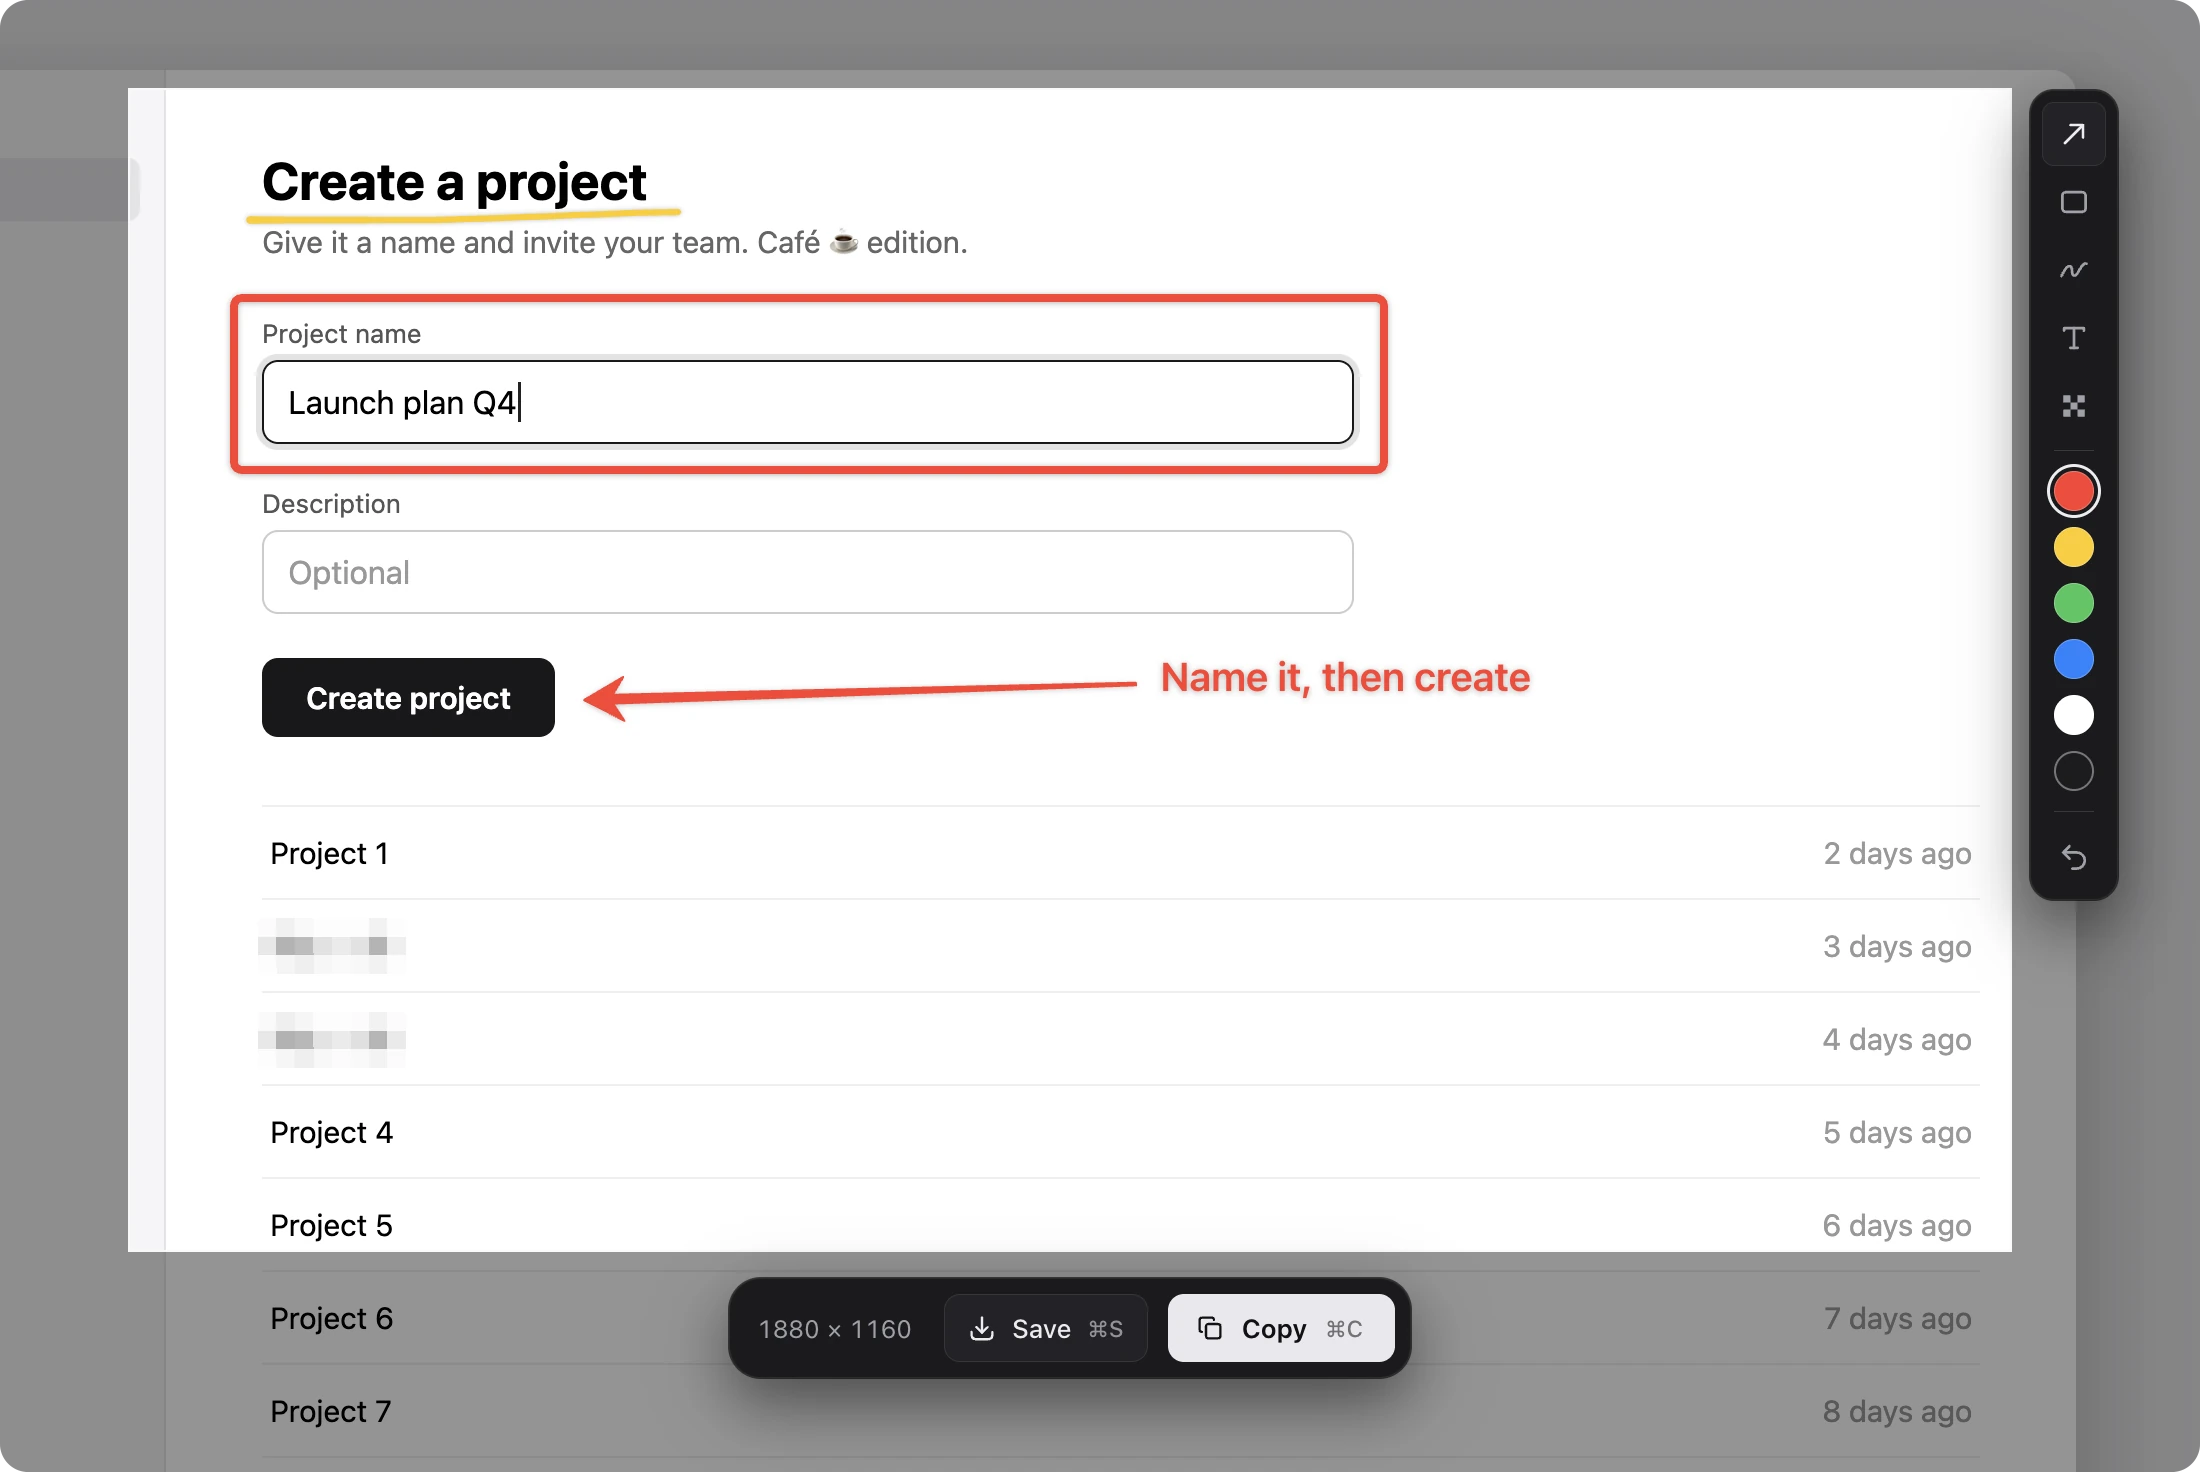Image resolution: width=2200 pixels, height=1472 pixels.
Task: Click the '4 days ago' timestamp
Action: click(x=1897, y=1039)
